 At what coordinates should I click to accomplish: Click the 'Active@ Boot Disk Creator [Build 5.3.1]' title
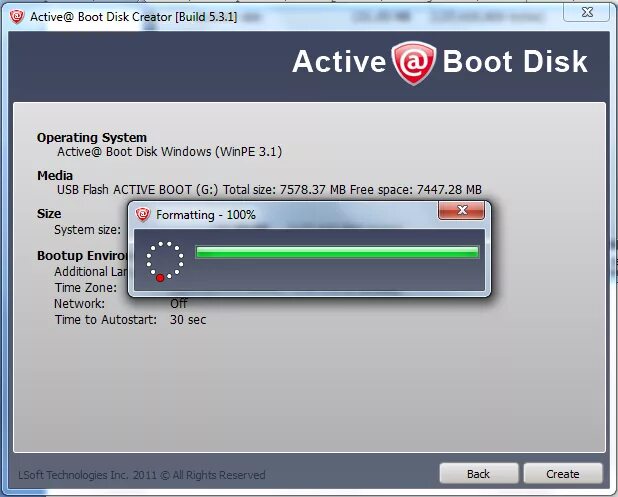134,17
